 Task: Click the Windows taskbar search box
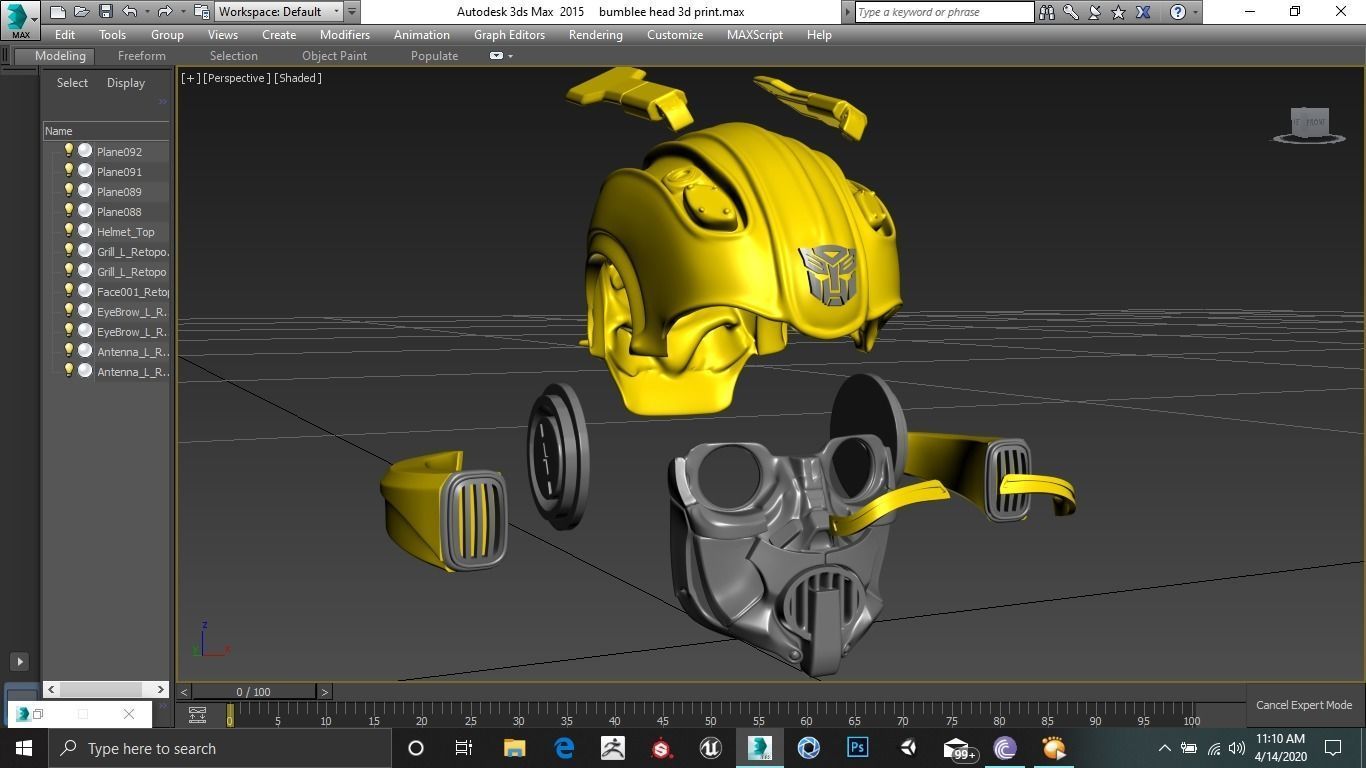(219, 748)
